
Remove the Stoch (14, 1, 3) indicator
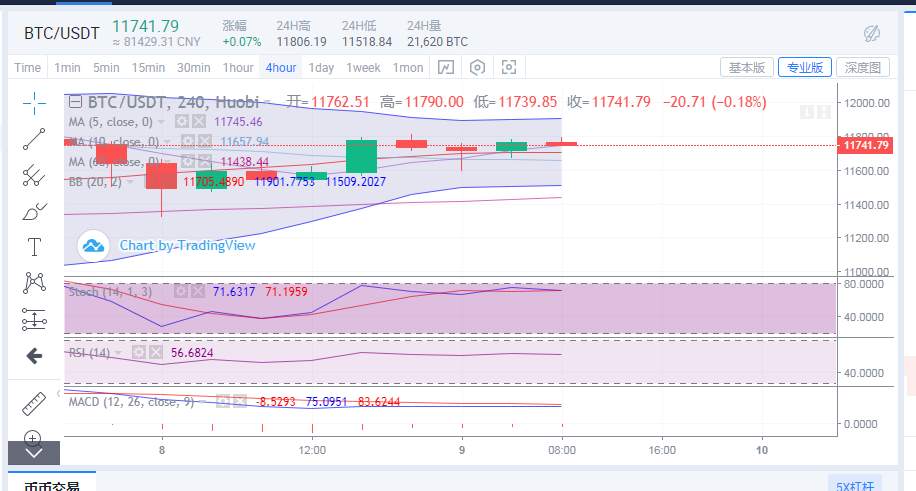pos(198,291)
